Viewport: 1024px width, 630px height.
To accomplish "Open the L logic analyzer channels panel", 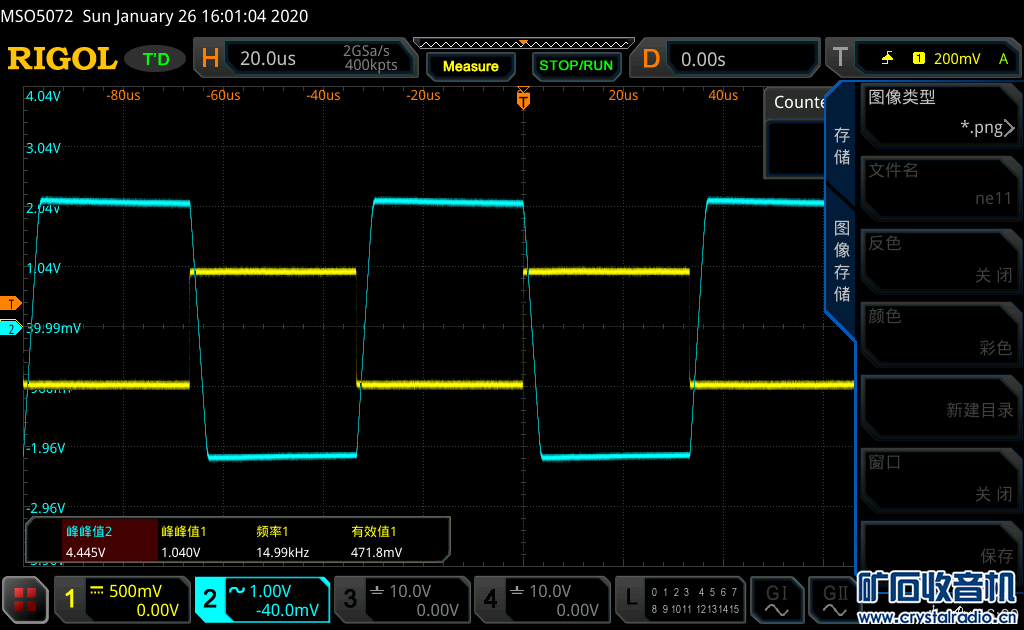I will click(x=678, y=599).
